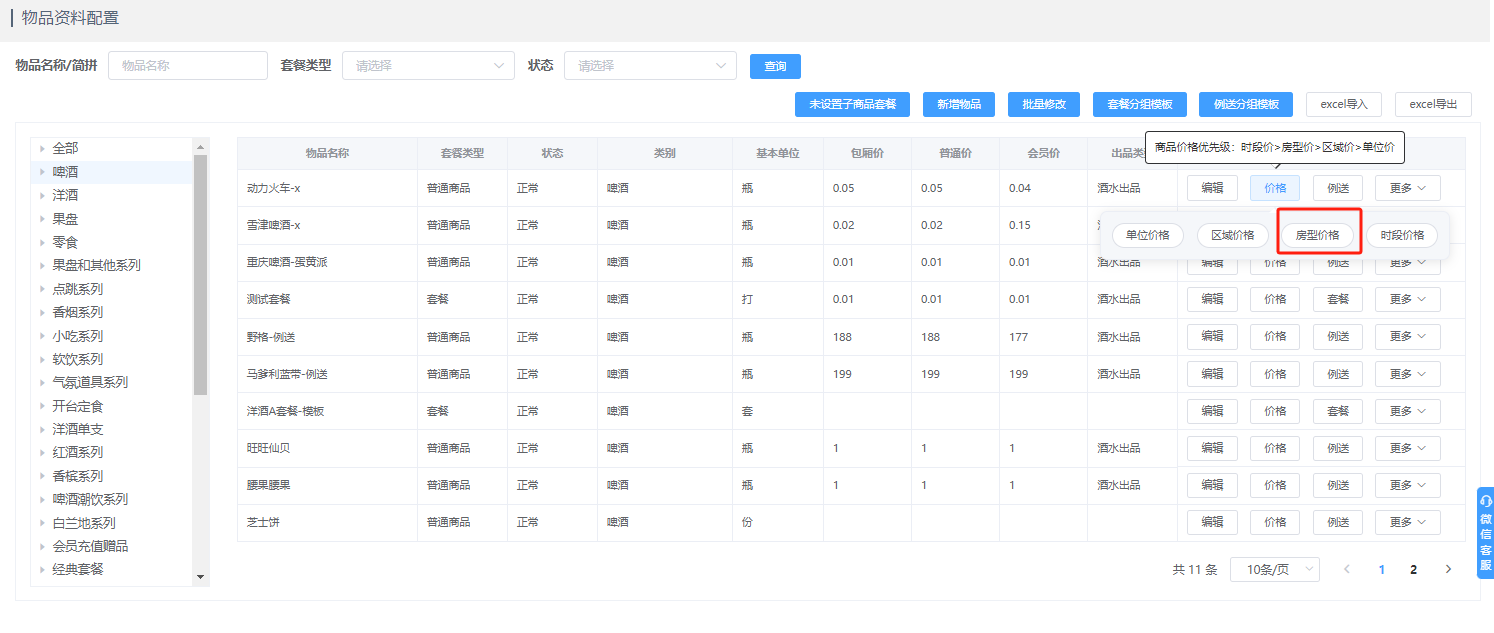Screen dimensions: 1494x633
Task: Select 小吃系列 category
Action: [x=77, y=336]
